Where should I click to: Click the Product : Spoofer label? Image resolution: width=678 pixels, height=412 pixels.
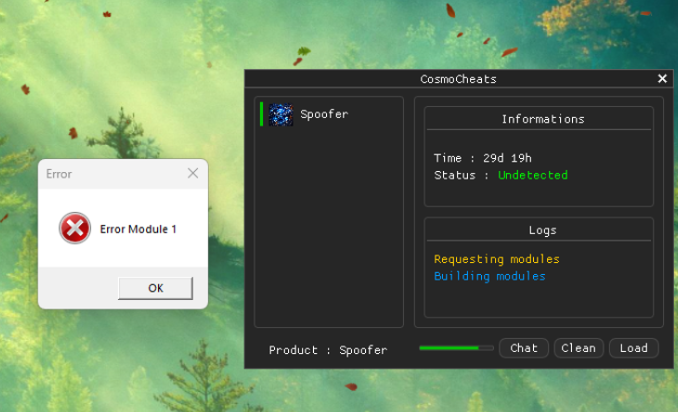click(328, 350)
